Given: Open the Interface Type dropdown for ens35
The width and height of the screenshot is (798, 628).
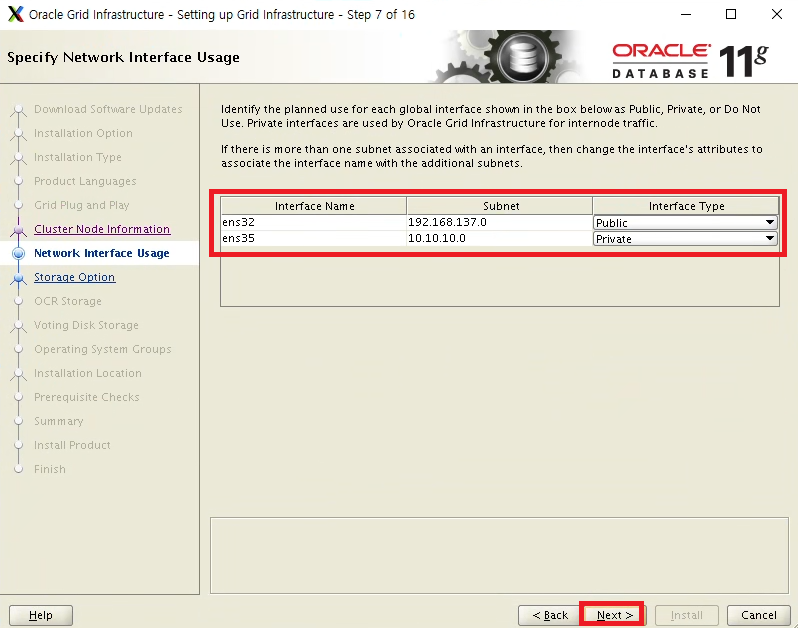Looking at the screenshot, I should pyautogui.click(x=685, y=239).
